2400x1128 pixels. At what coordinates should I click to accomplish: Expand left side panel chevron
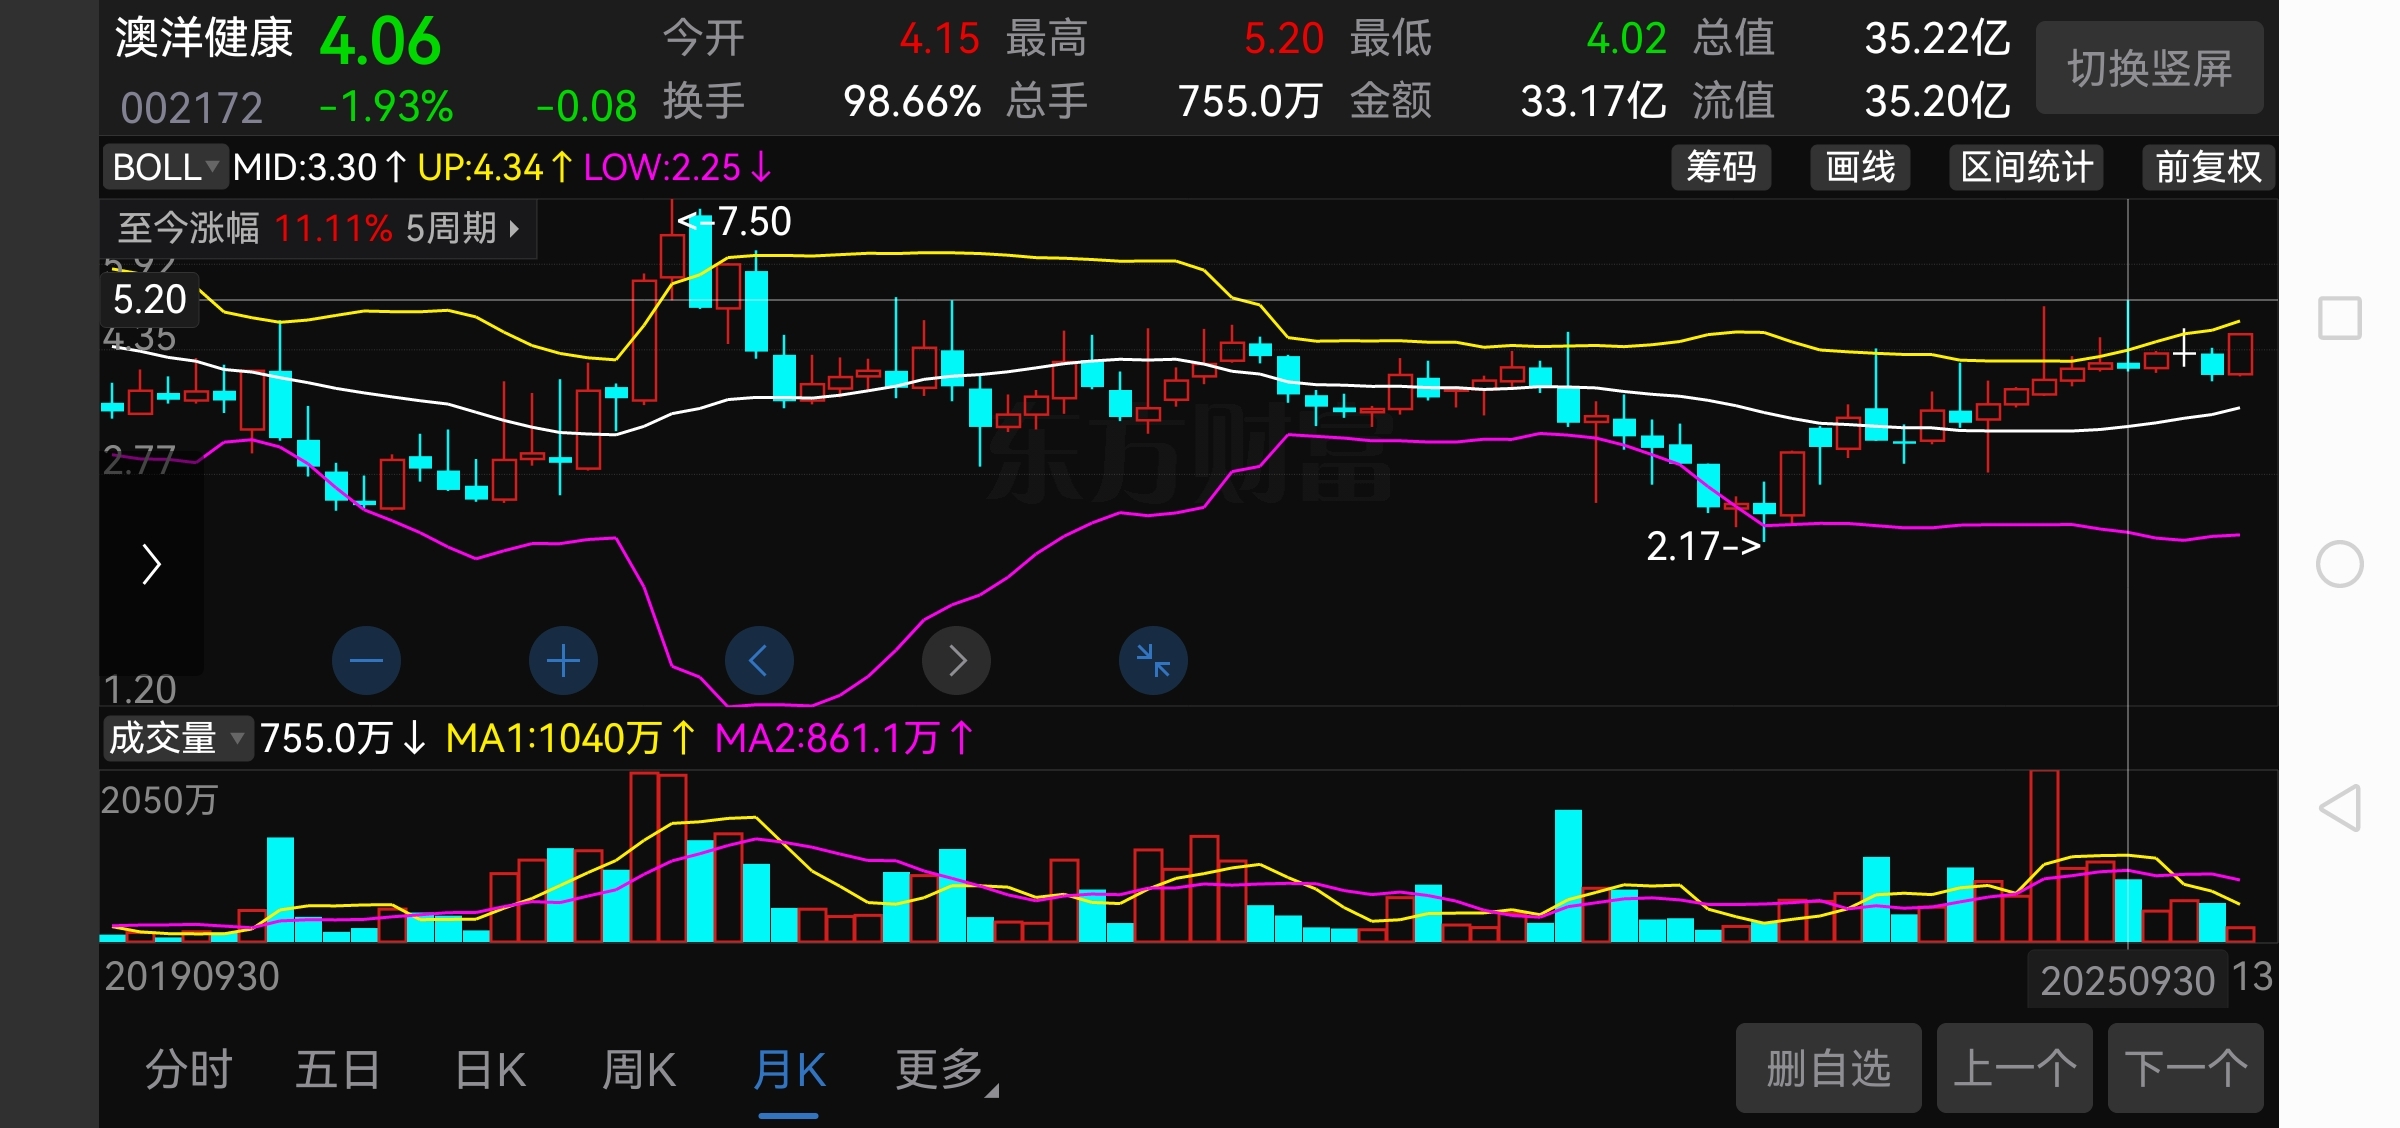[151, 564]
